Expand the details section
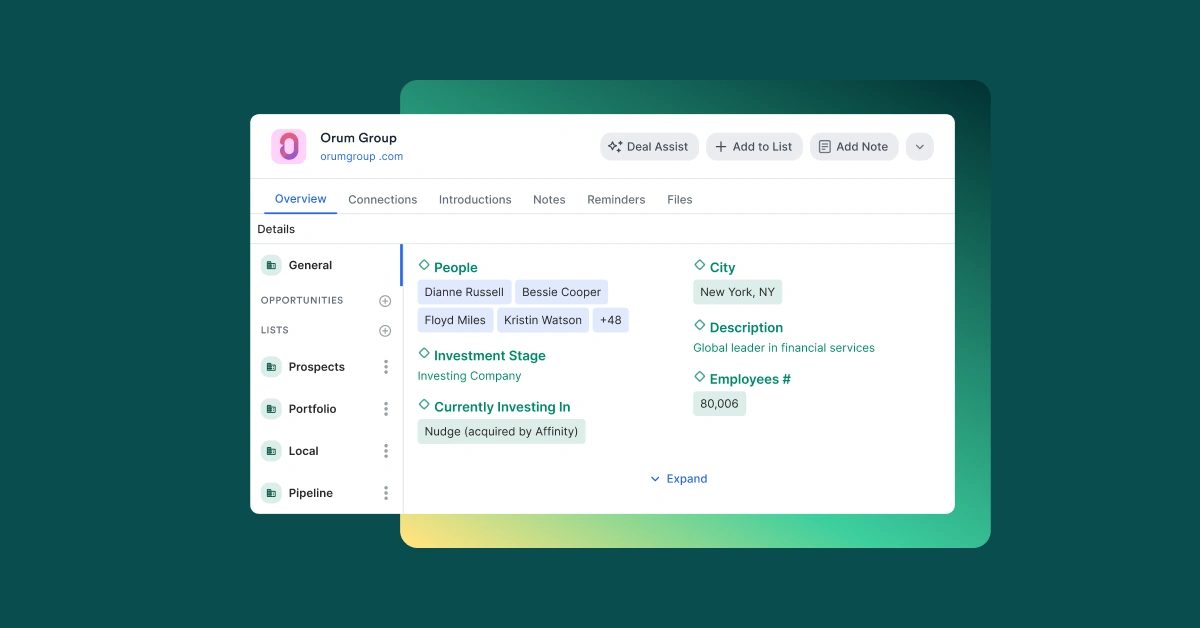The height and width of the screenshot is (628, 1200). coord(678,479)
